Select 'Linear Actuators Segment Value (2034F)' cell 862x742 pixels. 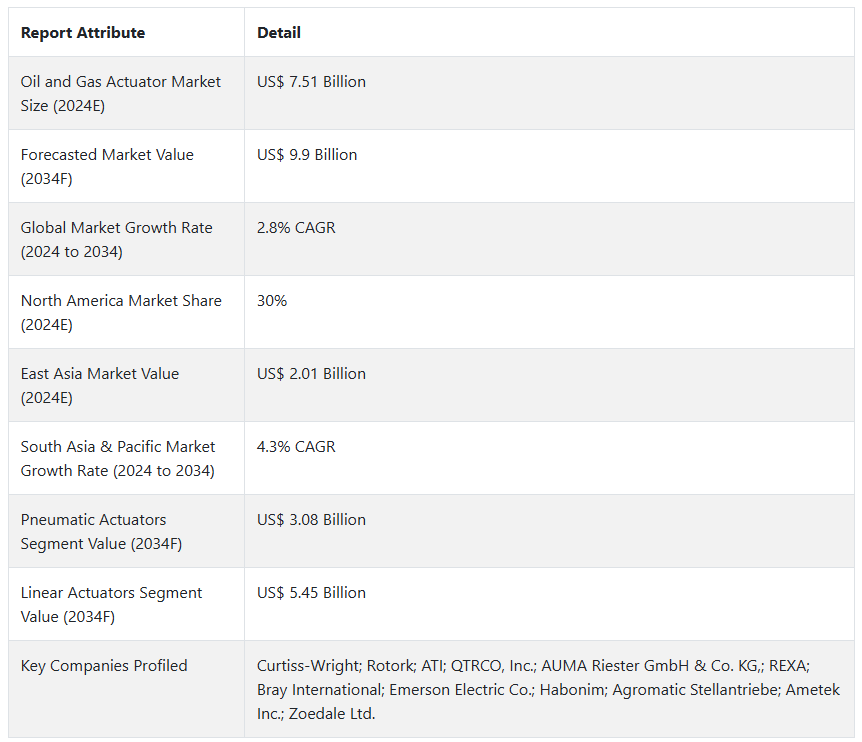111,604
